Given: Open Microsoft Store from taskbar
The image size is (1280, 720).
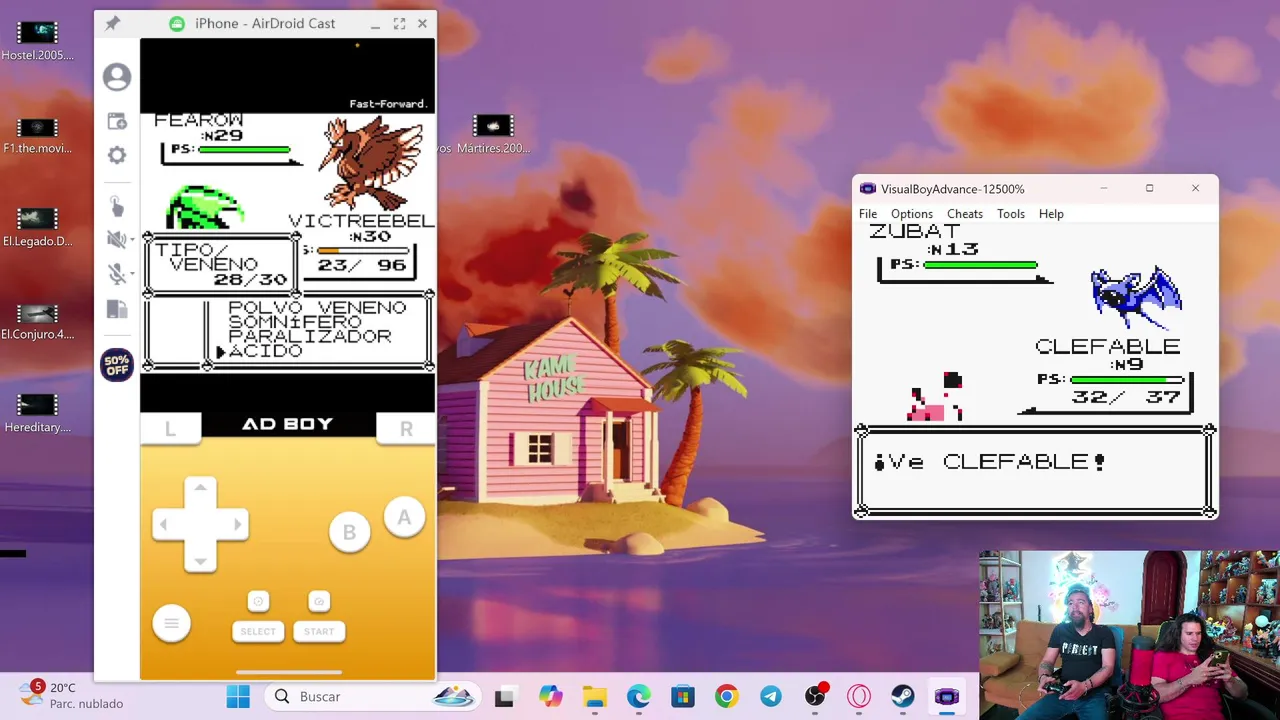Looking at the screenshot, I should click(682, 697).
